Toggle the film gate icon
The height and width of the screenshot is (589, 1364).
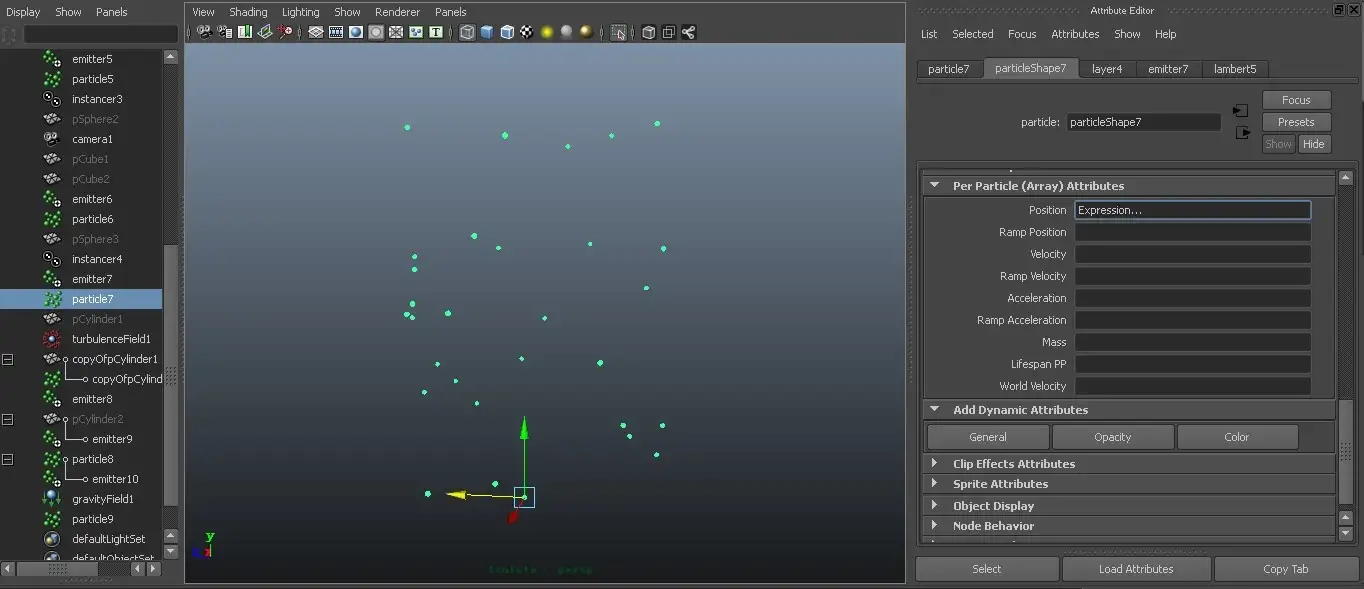tap(336, 32)
